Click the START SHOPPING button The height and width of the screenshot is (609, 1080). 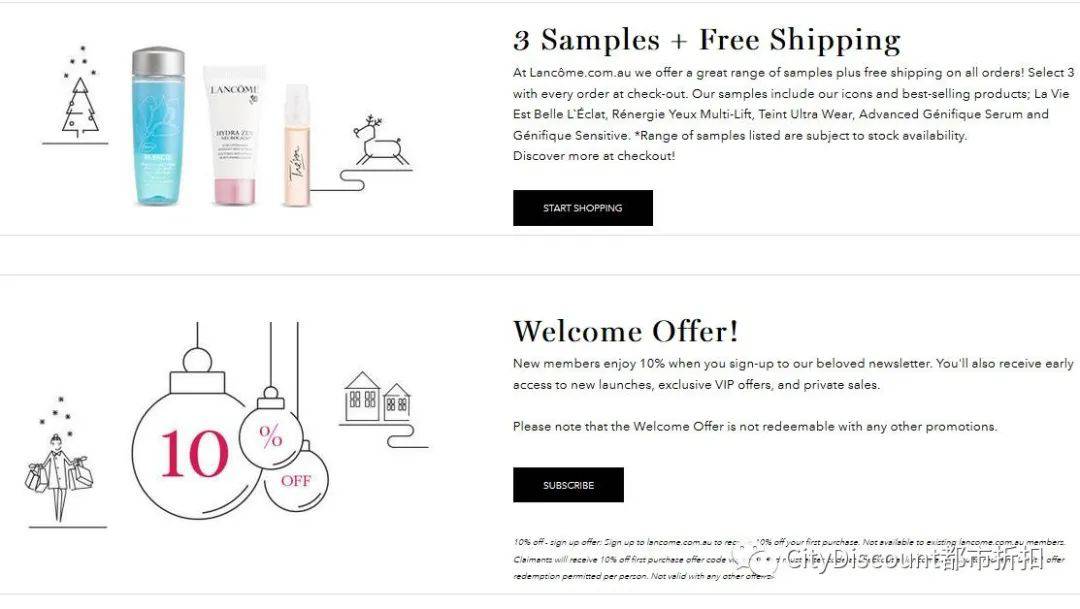583,208
